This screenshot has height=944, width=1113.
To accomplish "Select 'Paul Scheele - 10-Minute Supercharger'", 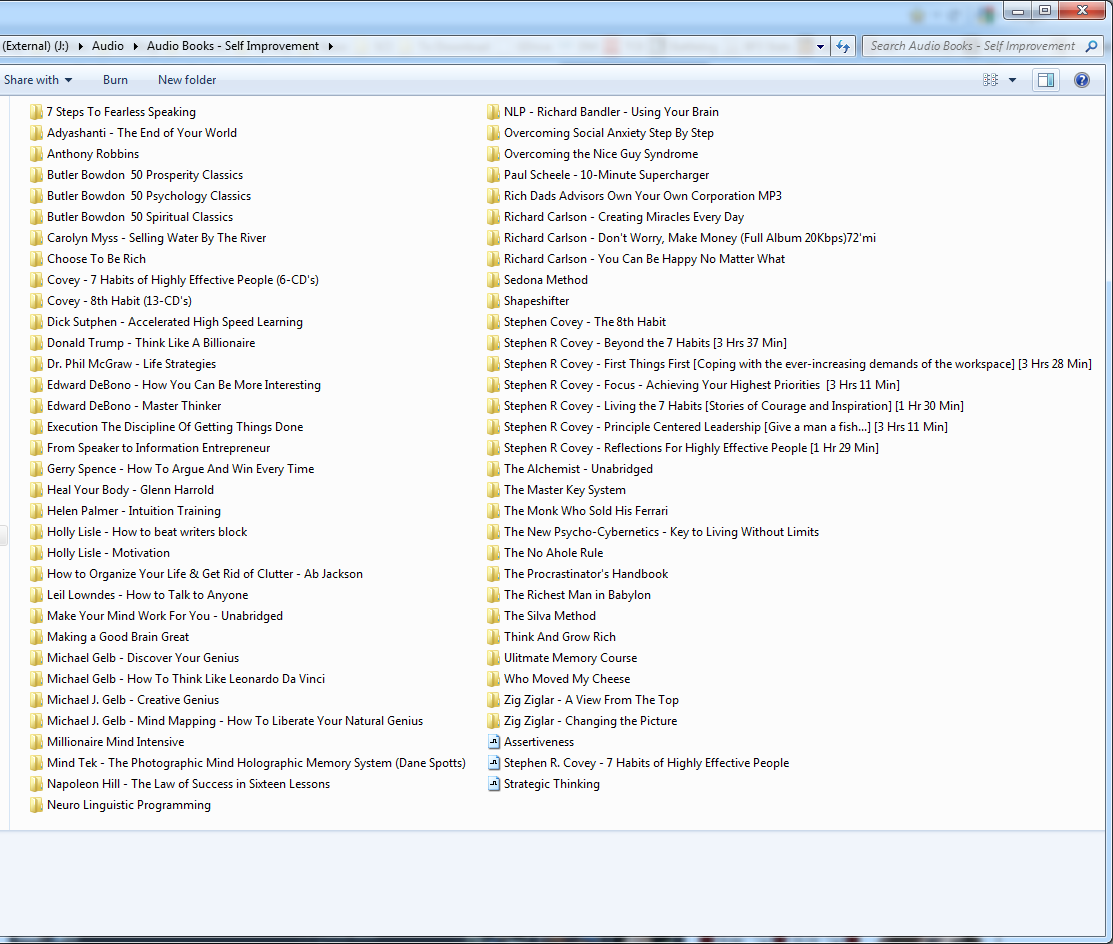I will [x=607, y=175].
